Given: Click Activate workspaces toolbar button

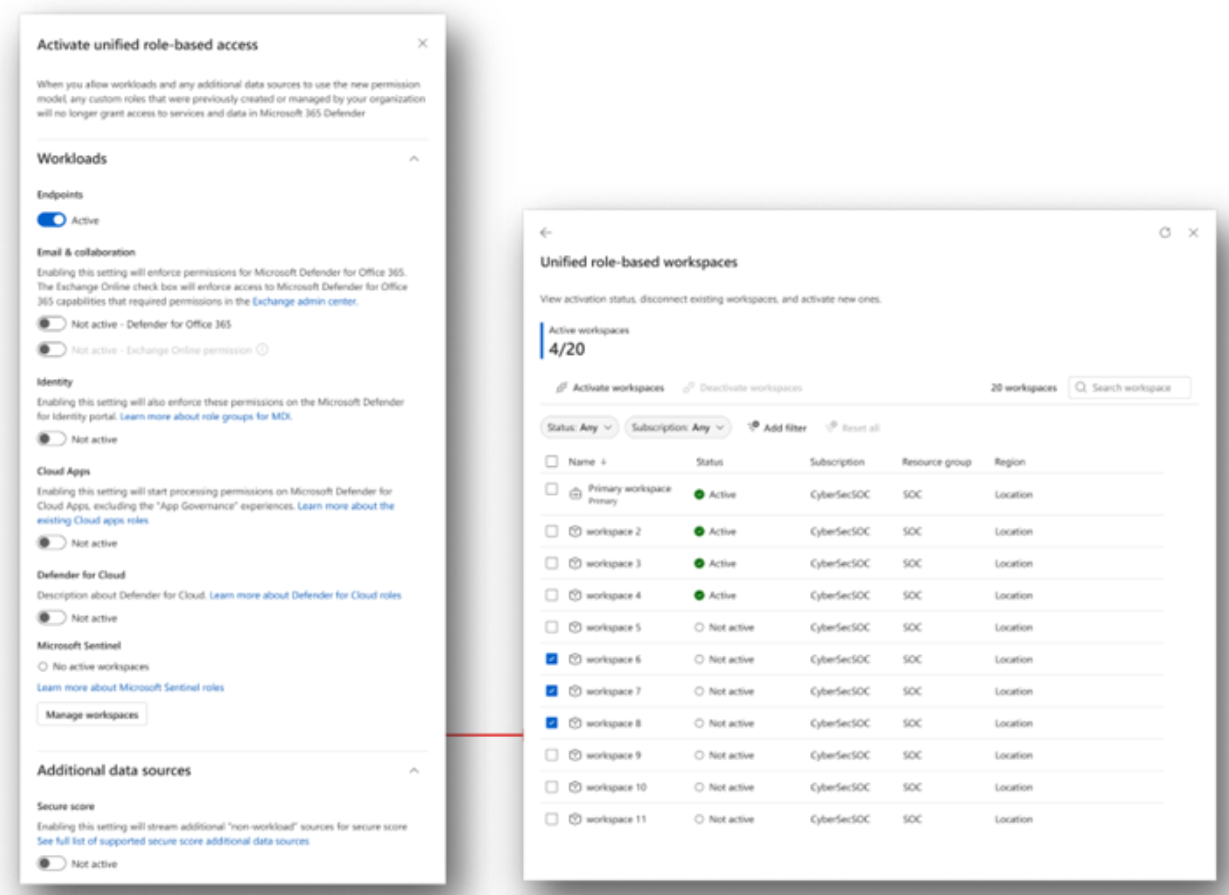Looking at the screenshot, I should pos(610,388).
